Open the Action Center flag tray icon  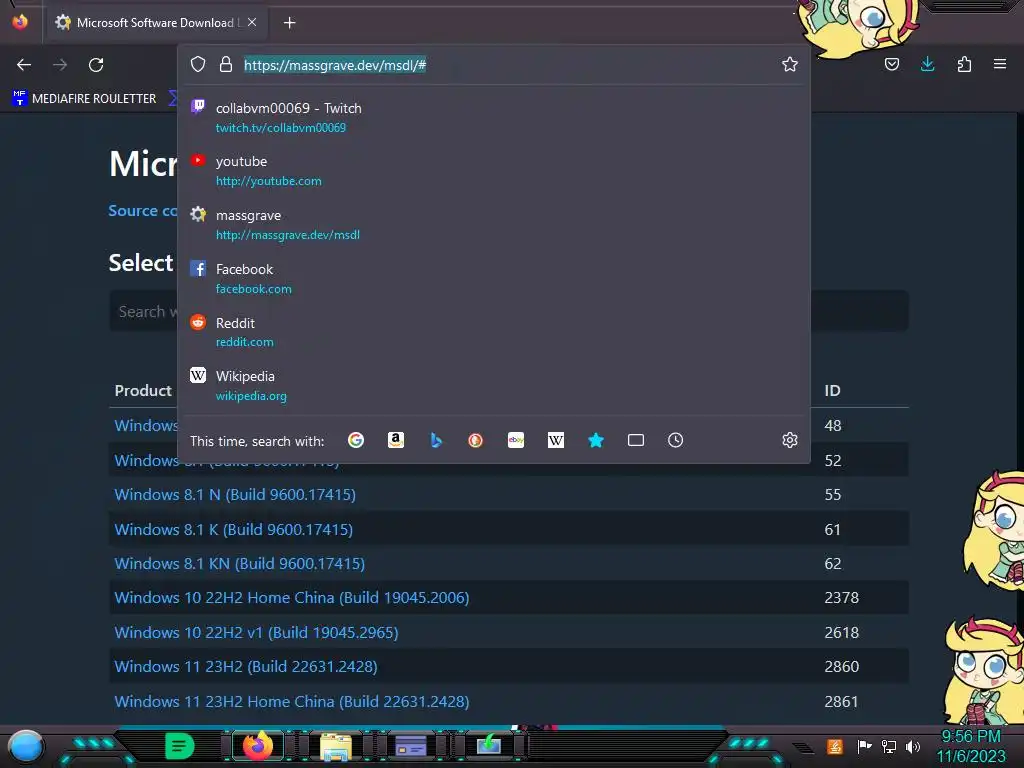coord(864,746)
